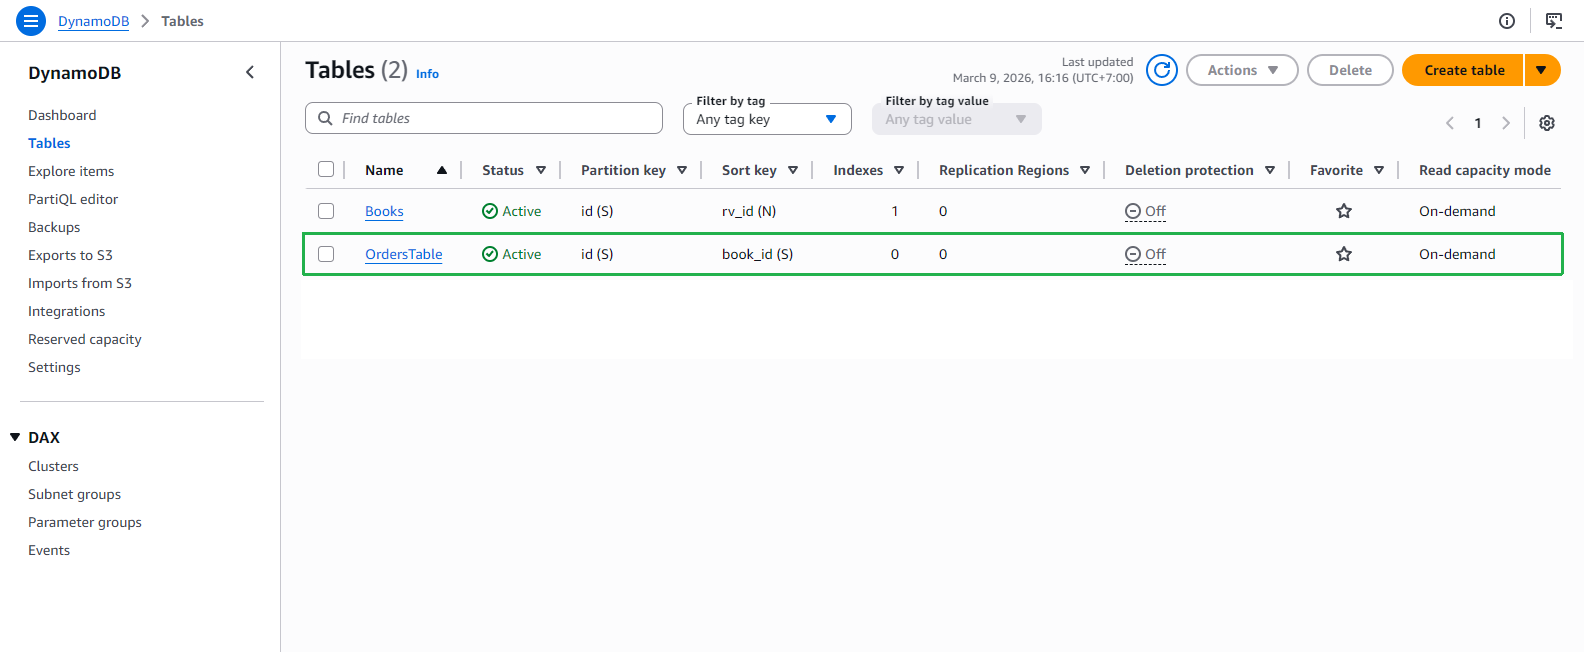Click the Read capacity mode column header
1584x652 pixels.
coord(1485,170)
